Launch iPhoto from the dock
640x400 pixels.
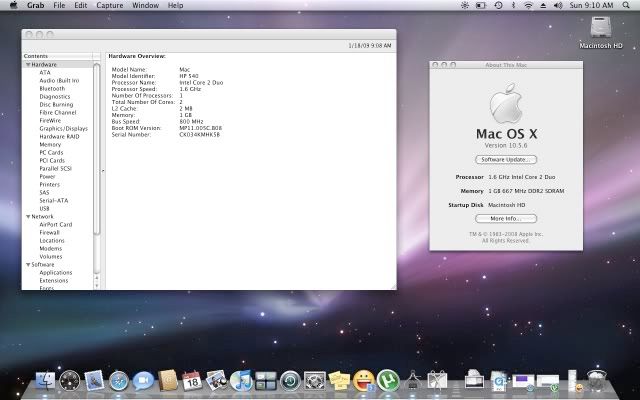point(217,380)
